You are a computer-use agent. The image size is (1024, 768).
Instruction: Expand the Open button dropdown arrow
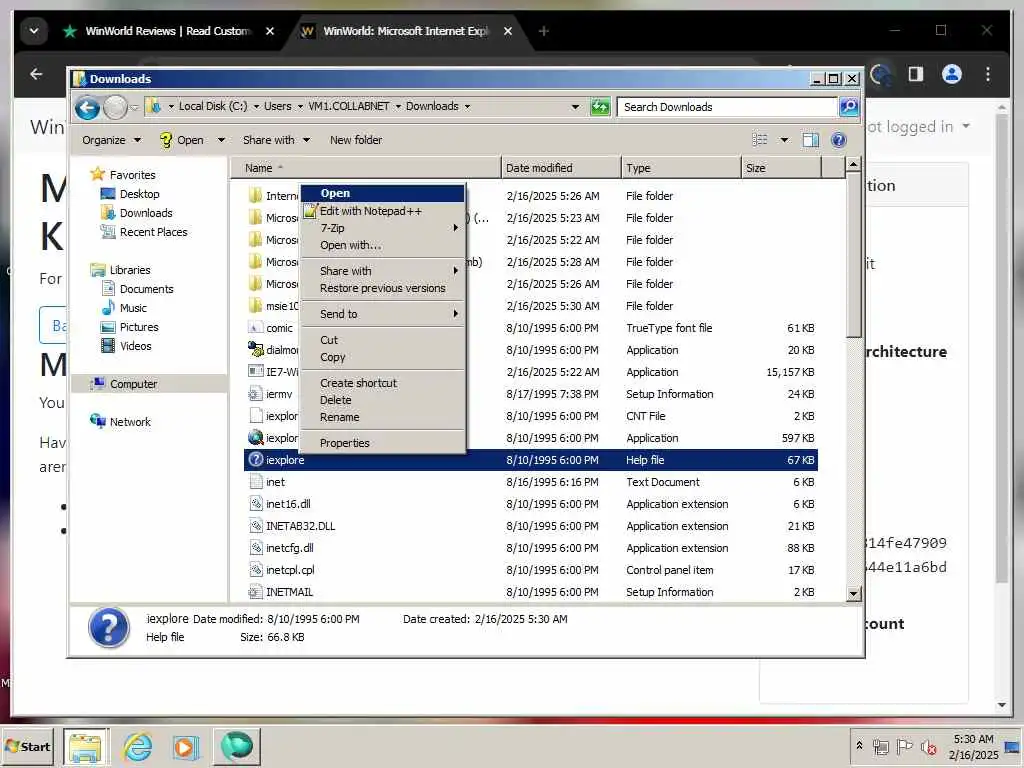coord(221,140)
